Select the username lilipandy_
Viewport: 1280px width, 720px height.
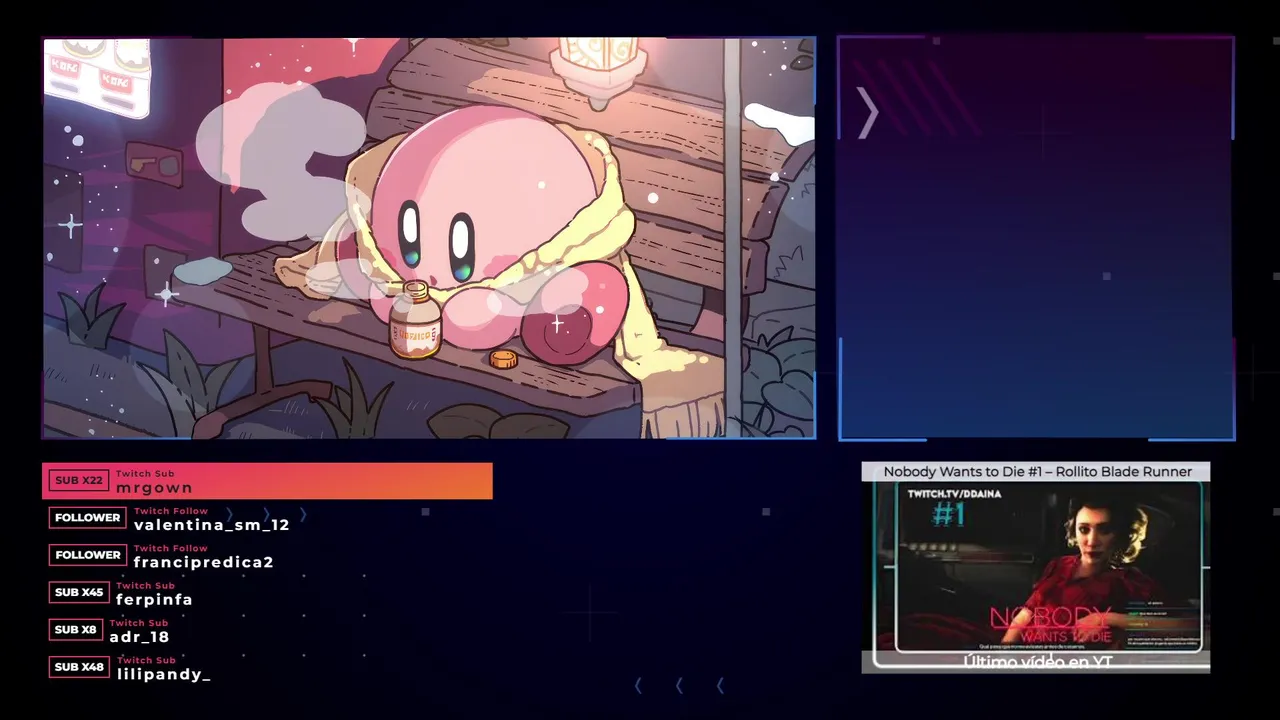pos(164,674)
